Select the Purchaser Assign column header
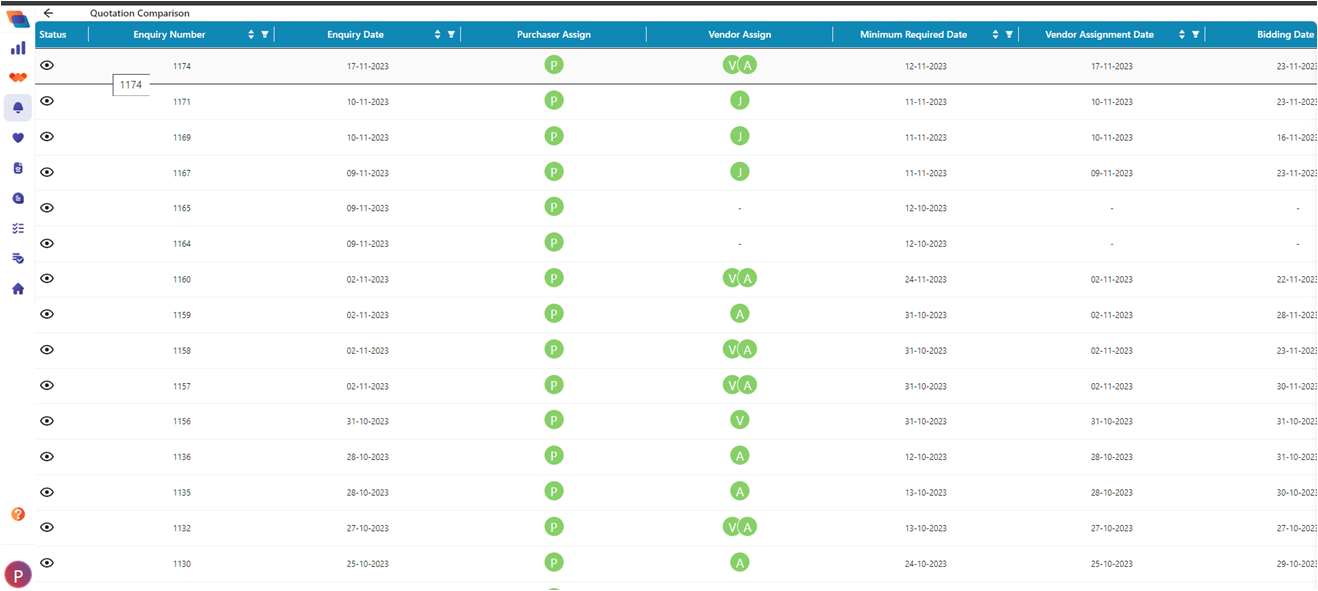This screenshot has height=591, width=1318. (554, 34)
